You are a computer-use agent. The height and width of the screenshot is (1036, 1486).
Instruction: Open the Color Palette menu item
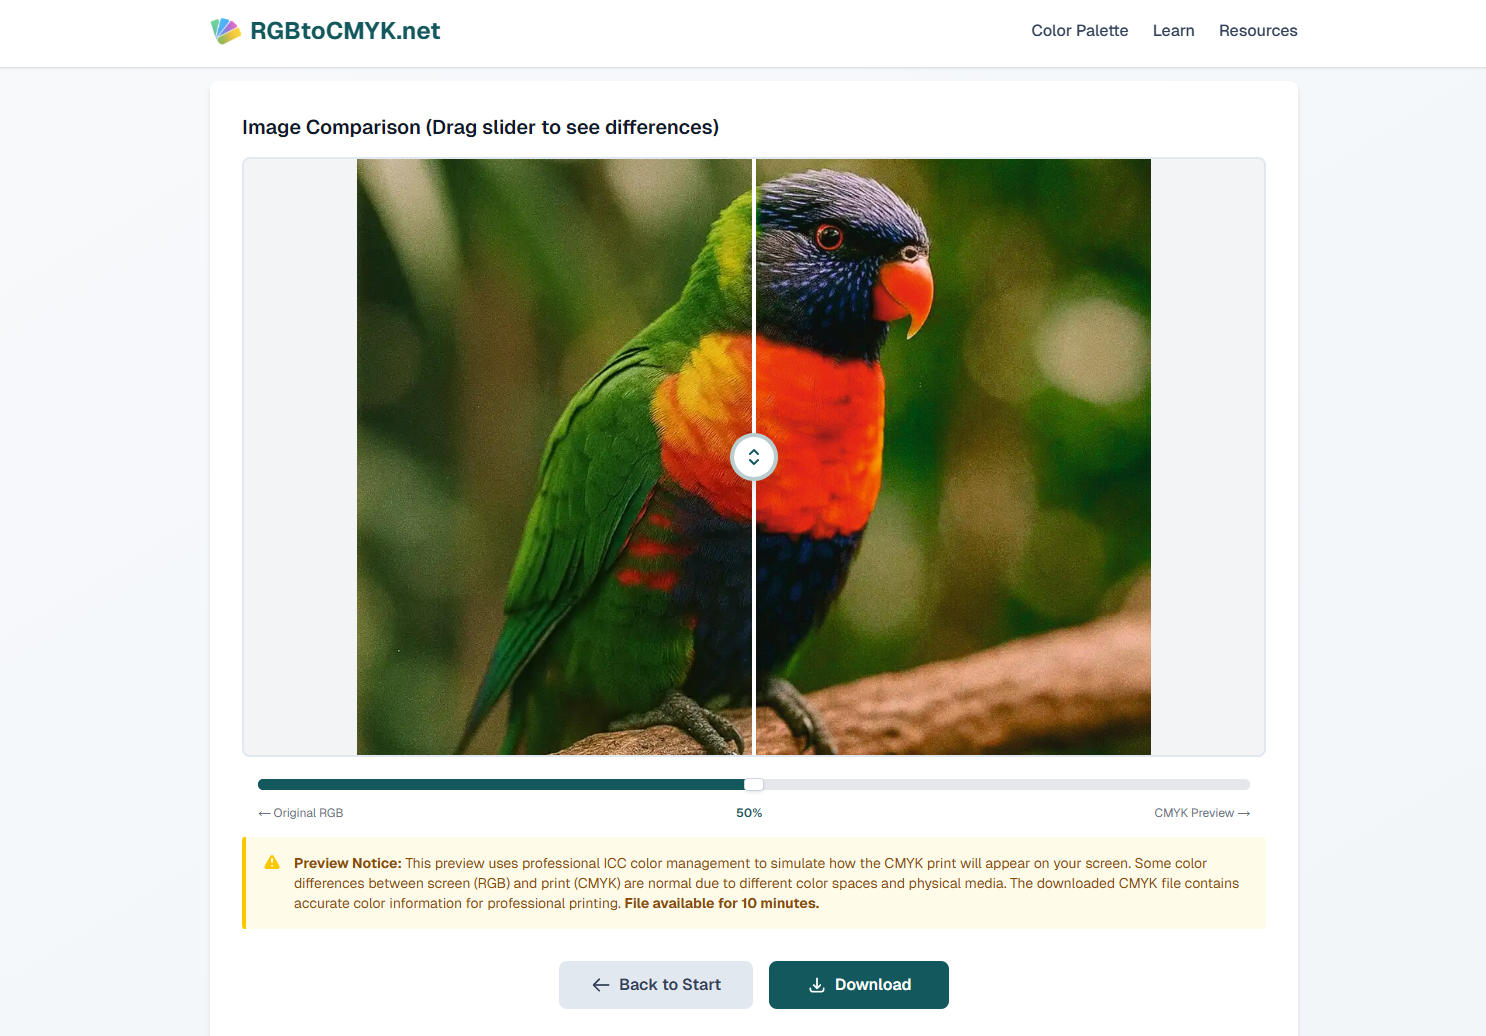click(x=1080, y=31)
